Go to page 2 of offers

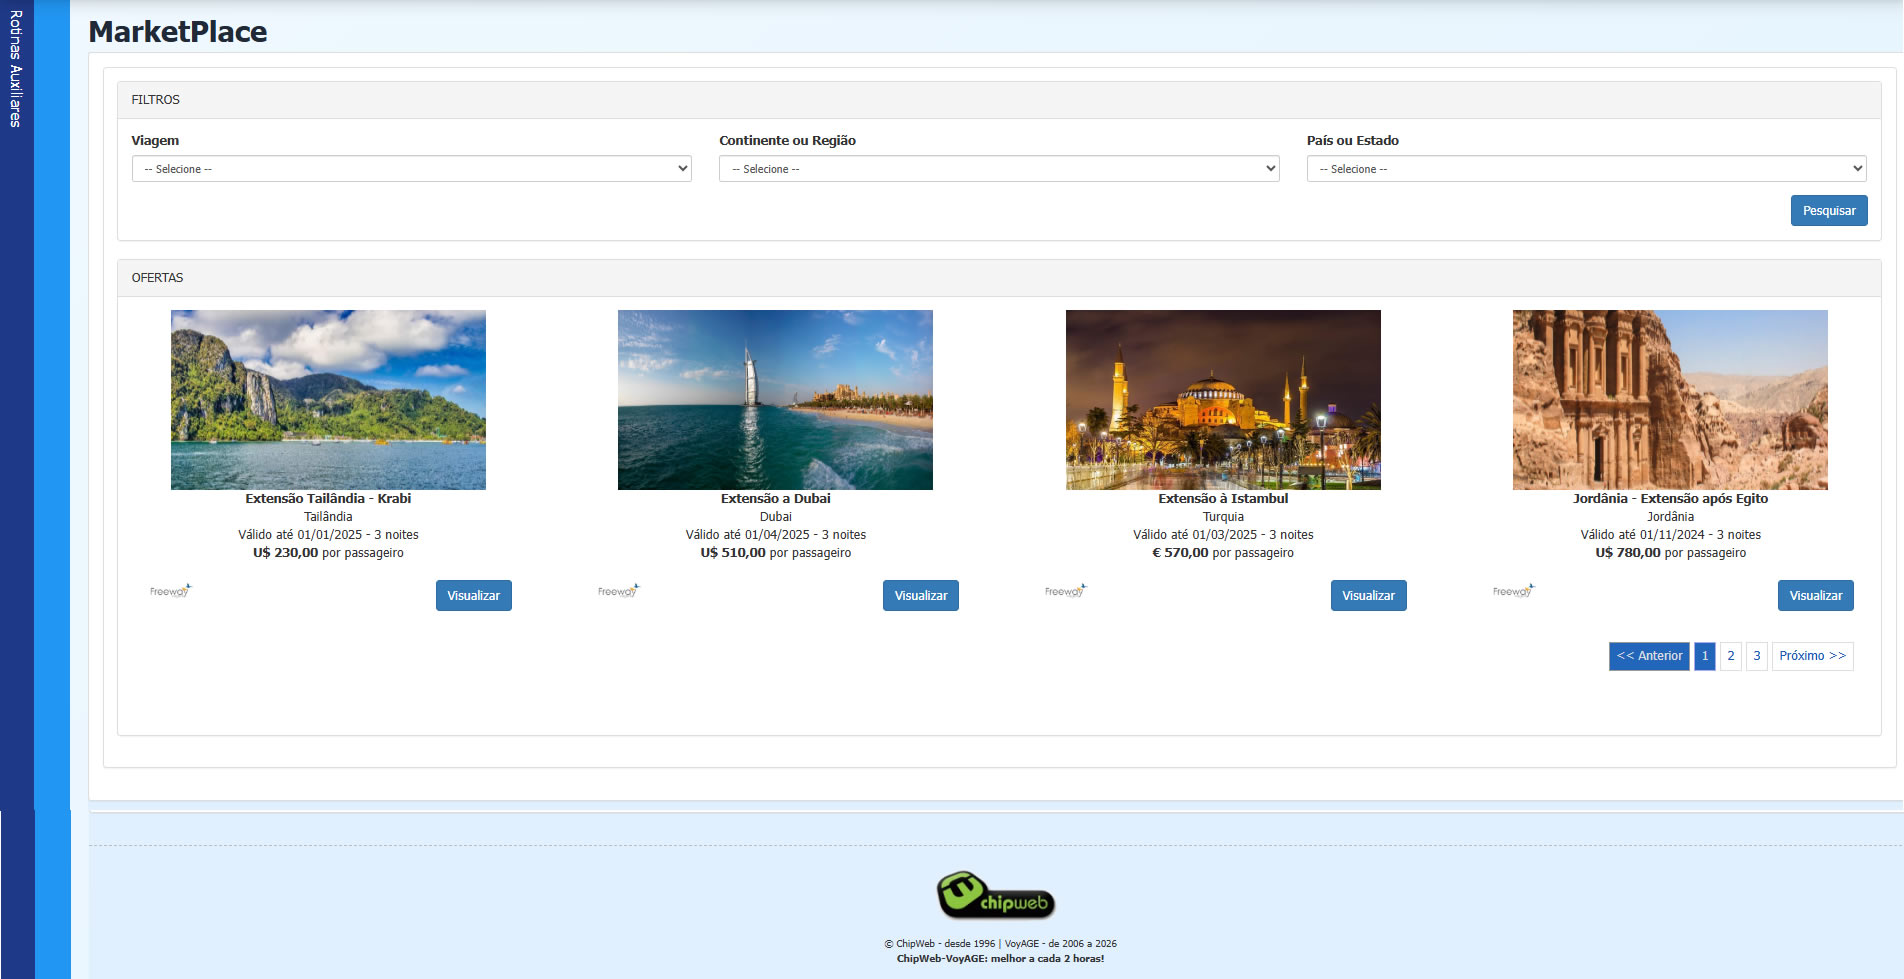click(1731, 656)
